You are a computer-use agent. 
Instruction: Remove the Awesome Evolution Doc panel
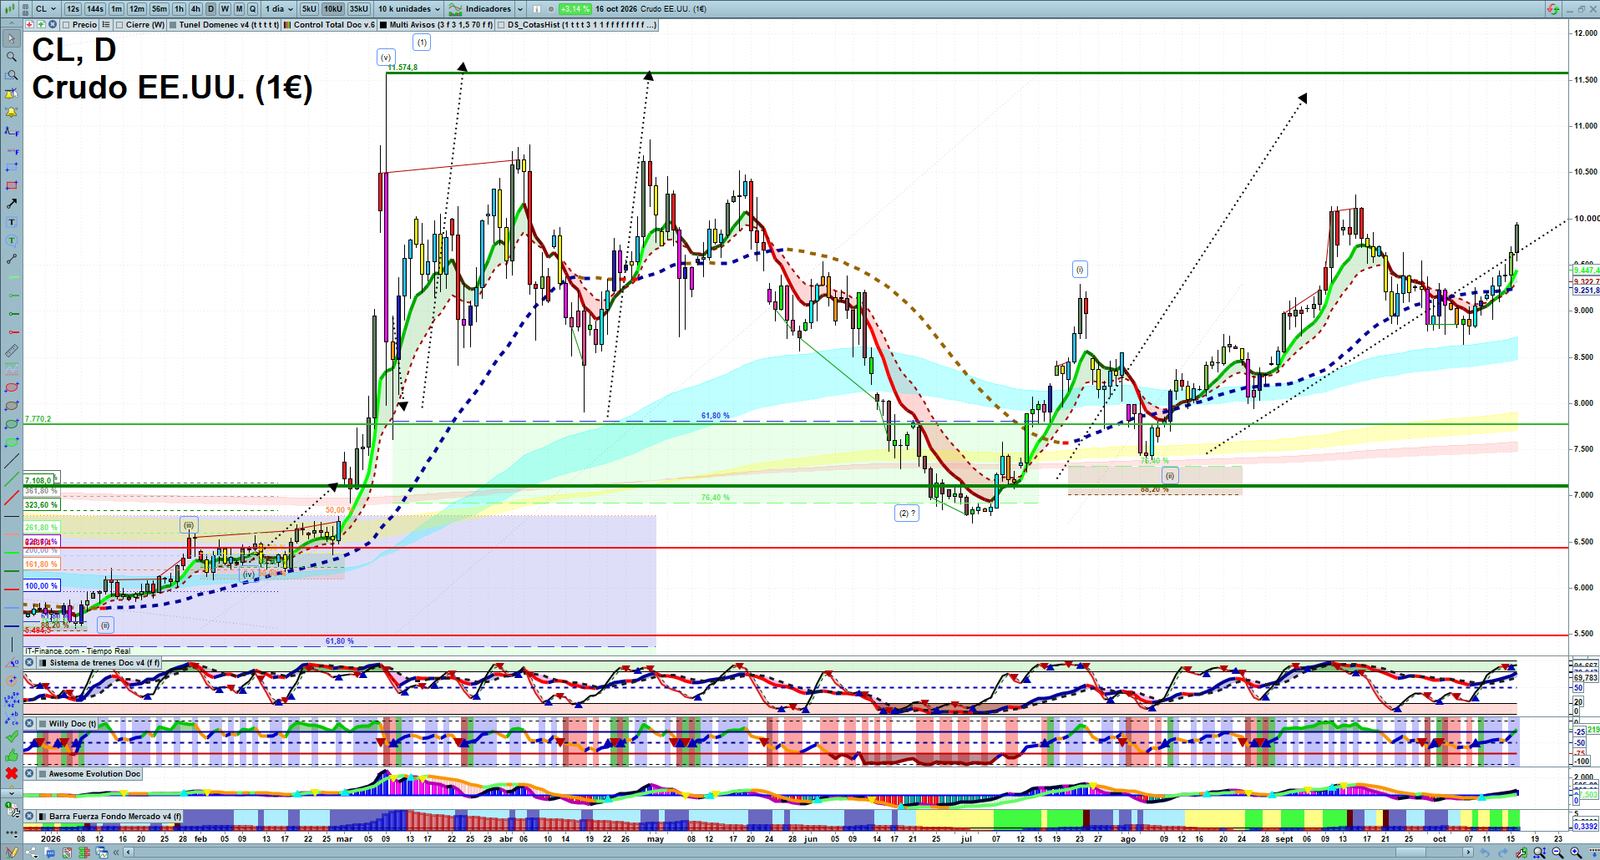30,773
